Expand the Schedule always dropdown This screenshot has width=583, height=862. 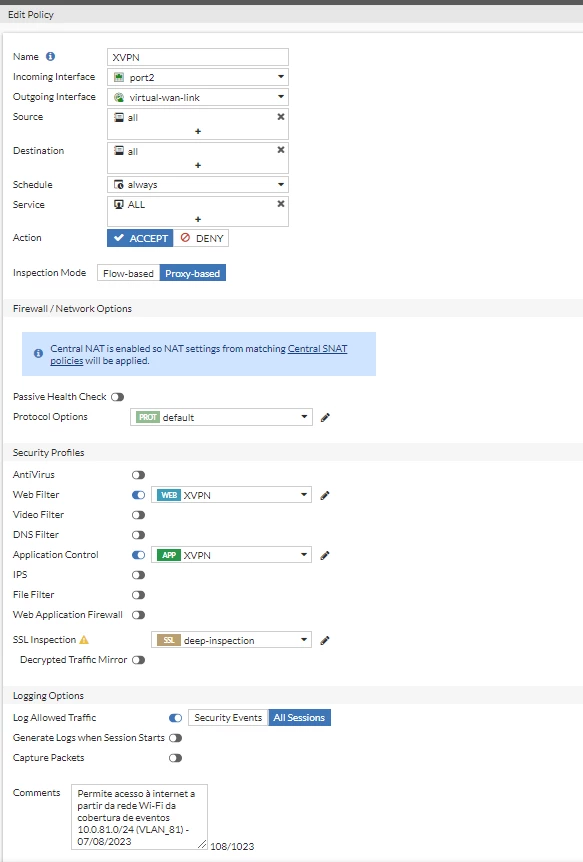coord(198,185)
